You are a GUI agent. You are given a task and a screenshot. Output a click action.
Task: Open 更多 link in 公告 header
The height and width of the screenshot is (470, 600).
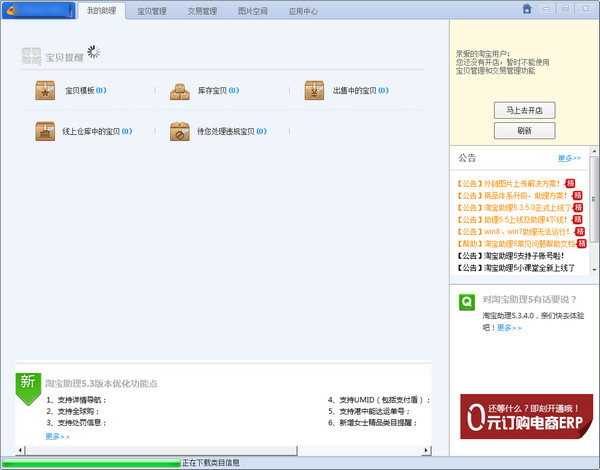click(569, 158)
